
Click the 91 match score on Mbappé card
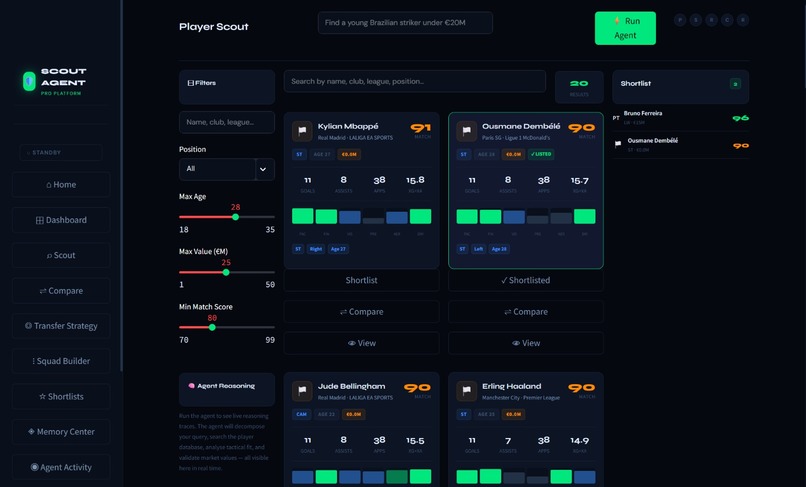420,128
